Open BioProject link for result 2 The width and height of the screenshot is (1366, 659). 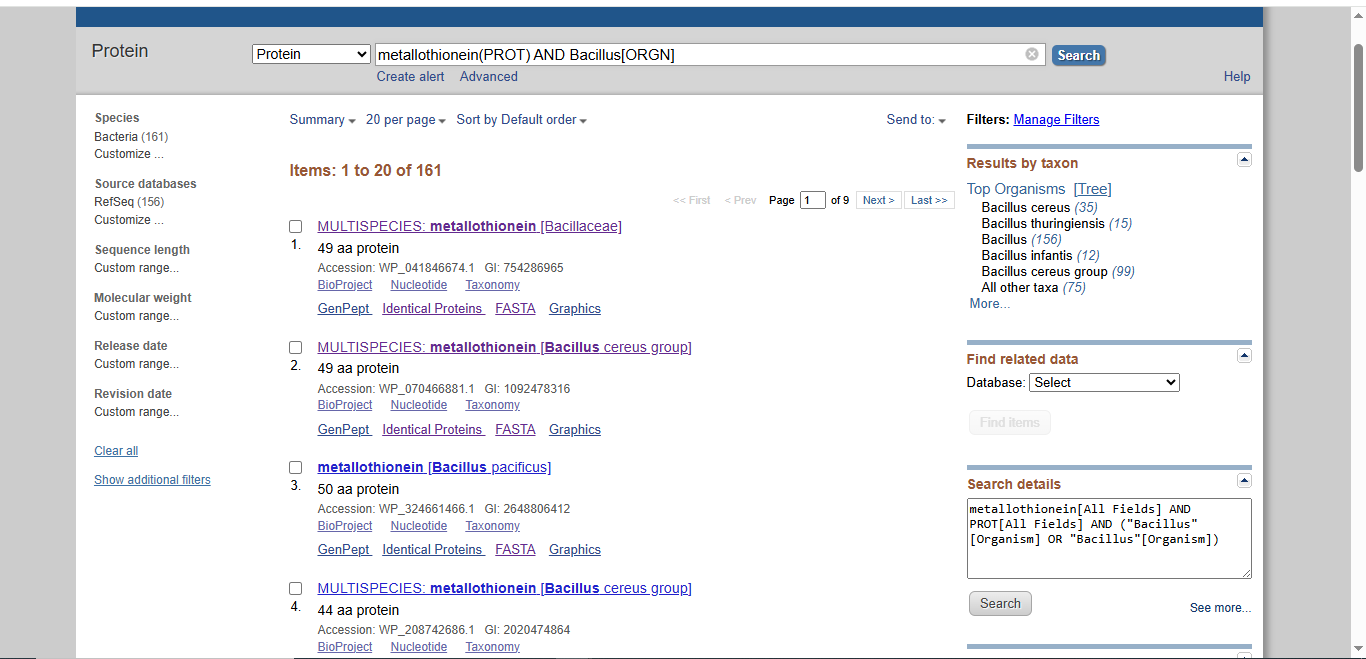345,405
